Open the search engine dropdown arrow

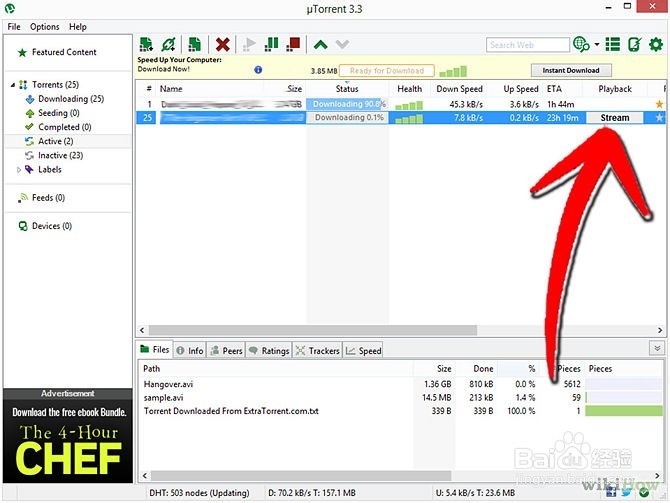(597, 44)
